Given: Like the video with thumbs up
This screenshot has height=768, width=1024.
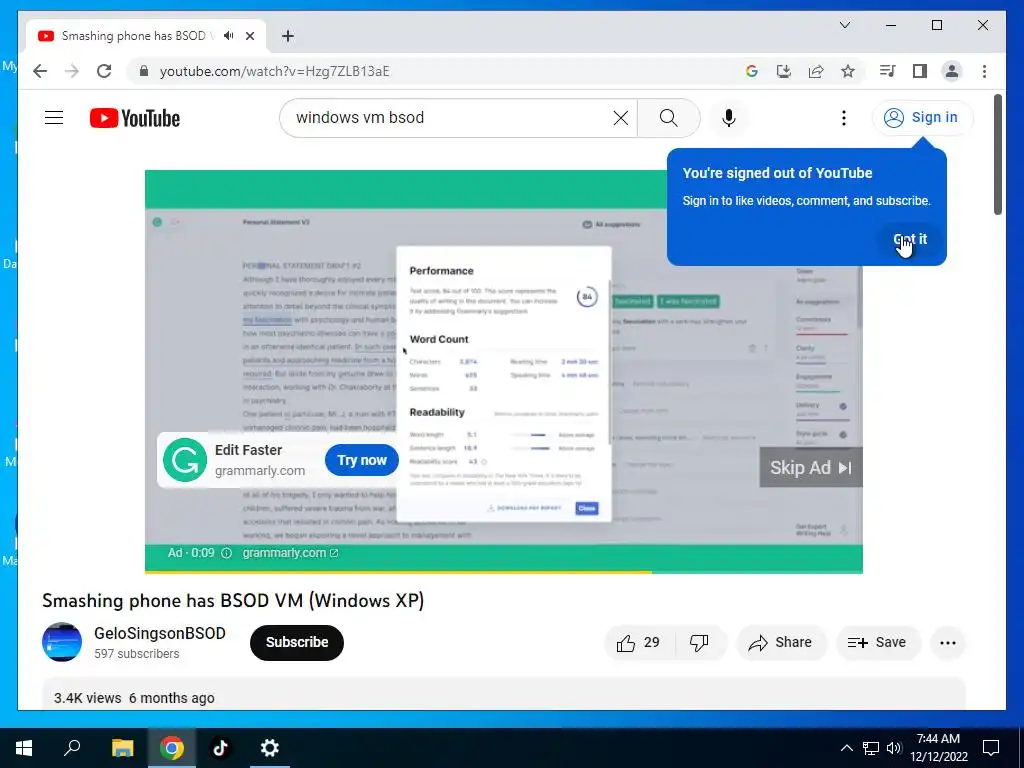Looking at the screenshot, I should click(x=639, y=643).
